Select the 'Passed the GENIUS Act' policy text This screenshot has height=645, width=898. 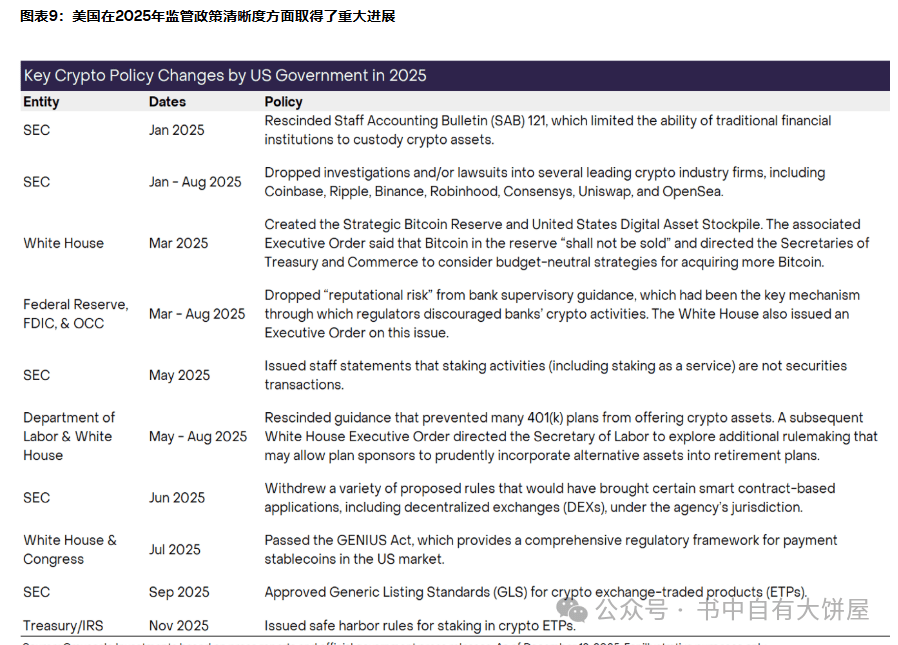click(x=551, y=550)
